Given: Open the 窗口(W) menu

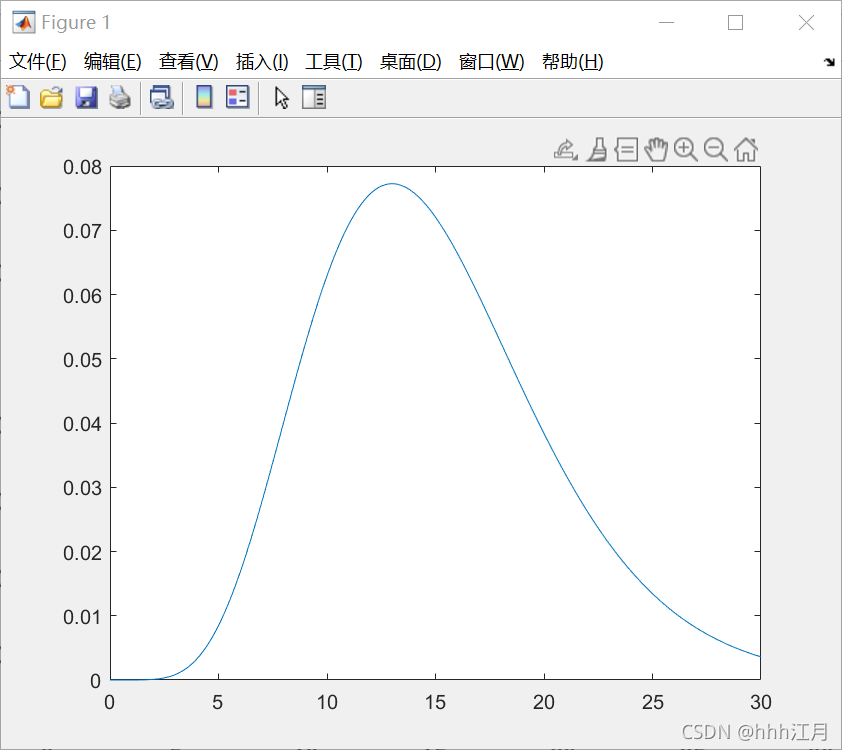Looking at the screenshot, I should (x=491, y=62).
